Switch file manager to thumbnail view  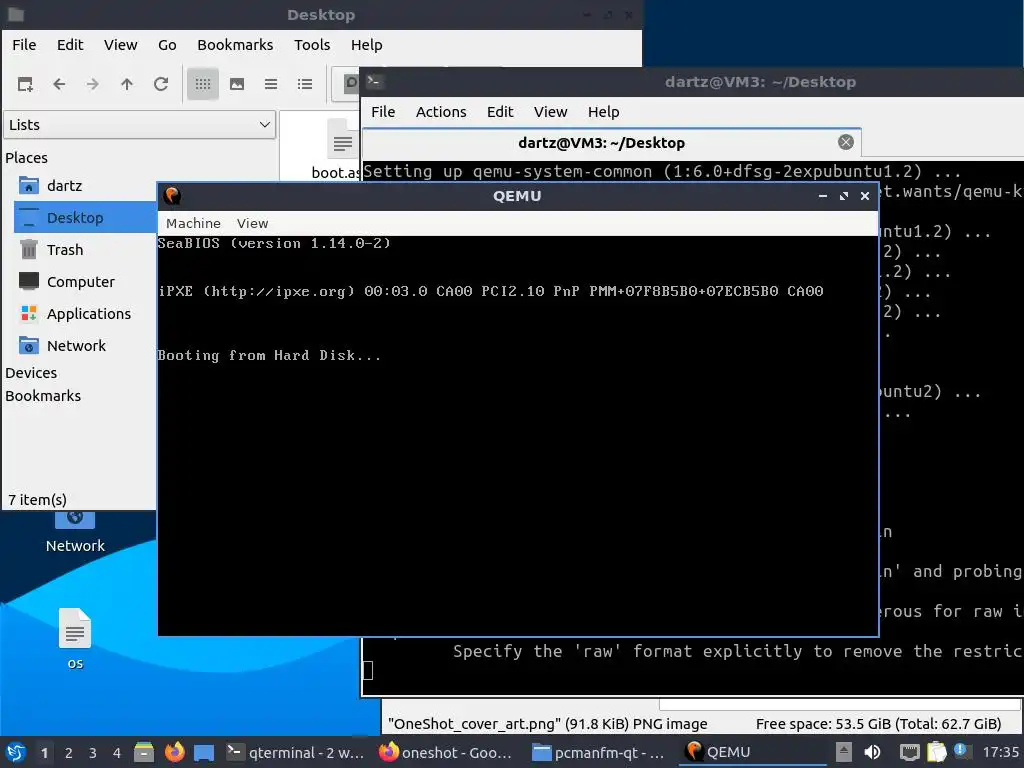tap(237, 84)
